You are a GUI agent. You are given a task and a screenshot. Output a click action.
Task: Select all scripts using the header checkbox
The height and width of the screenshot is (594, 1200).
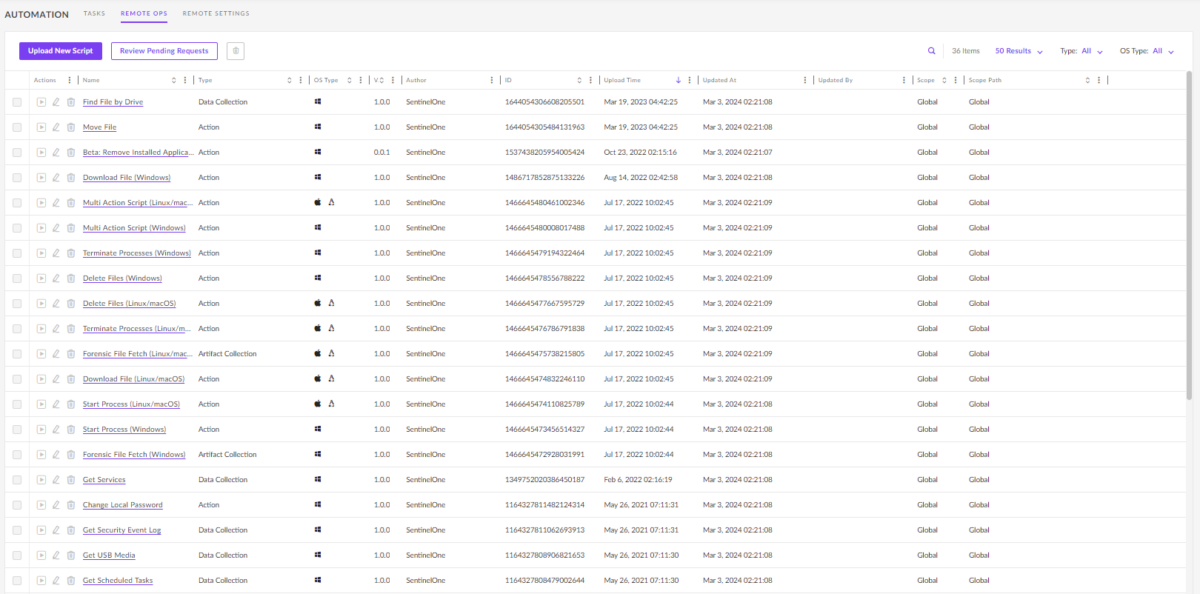[x=17, y=80]
